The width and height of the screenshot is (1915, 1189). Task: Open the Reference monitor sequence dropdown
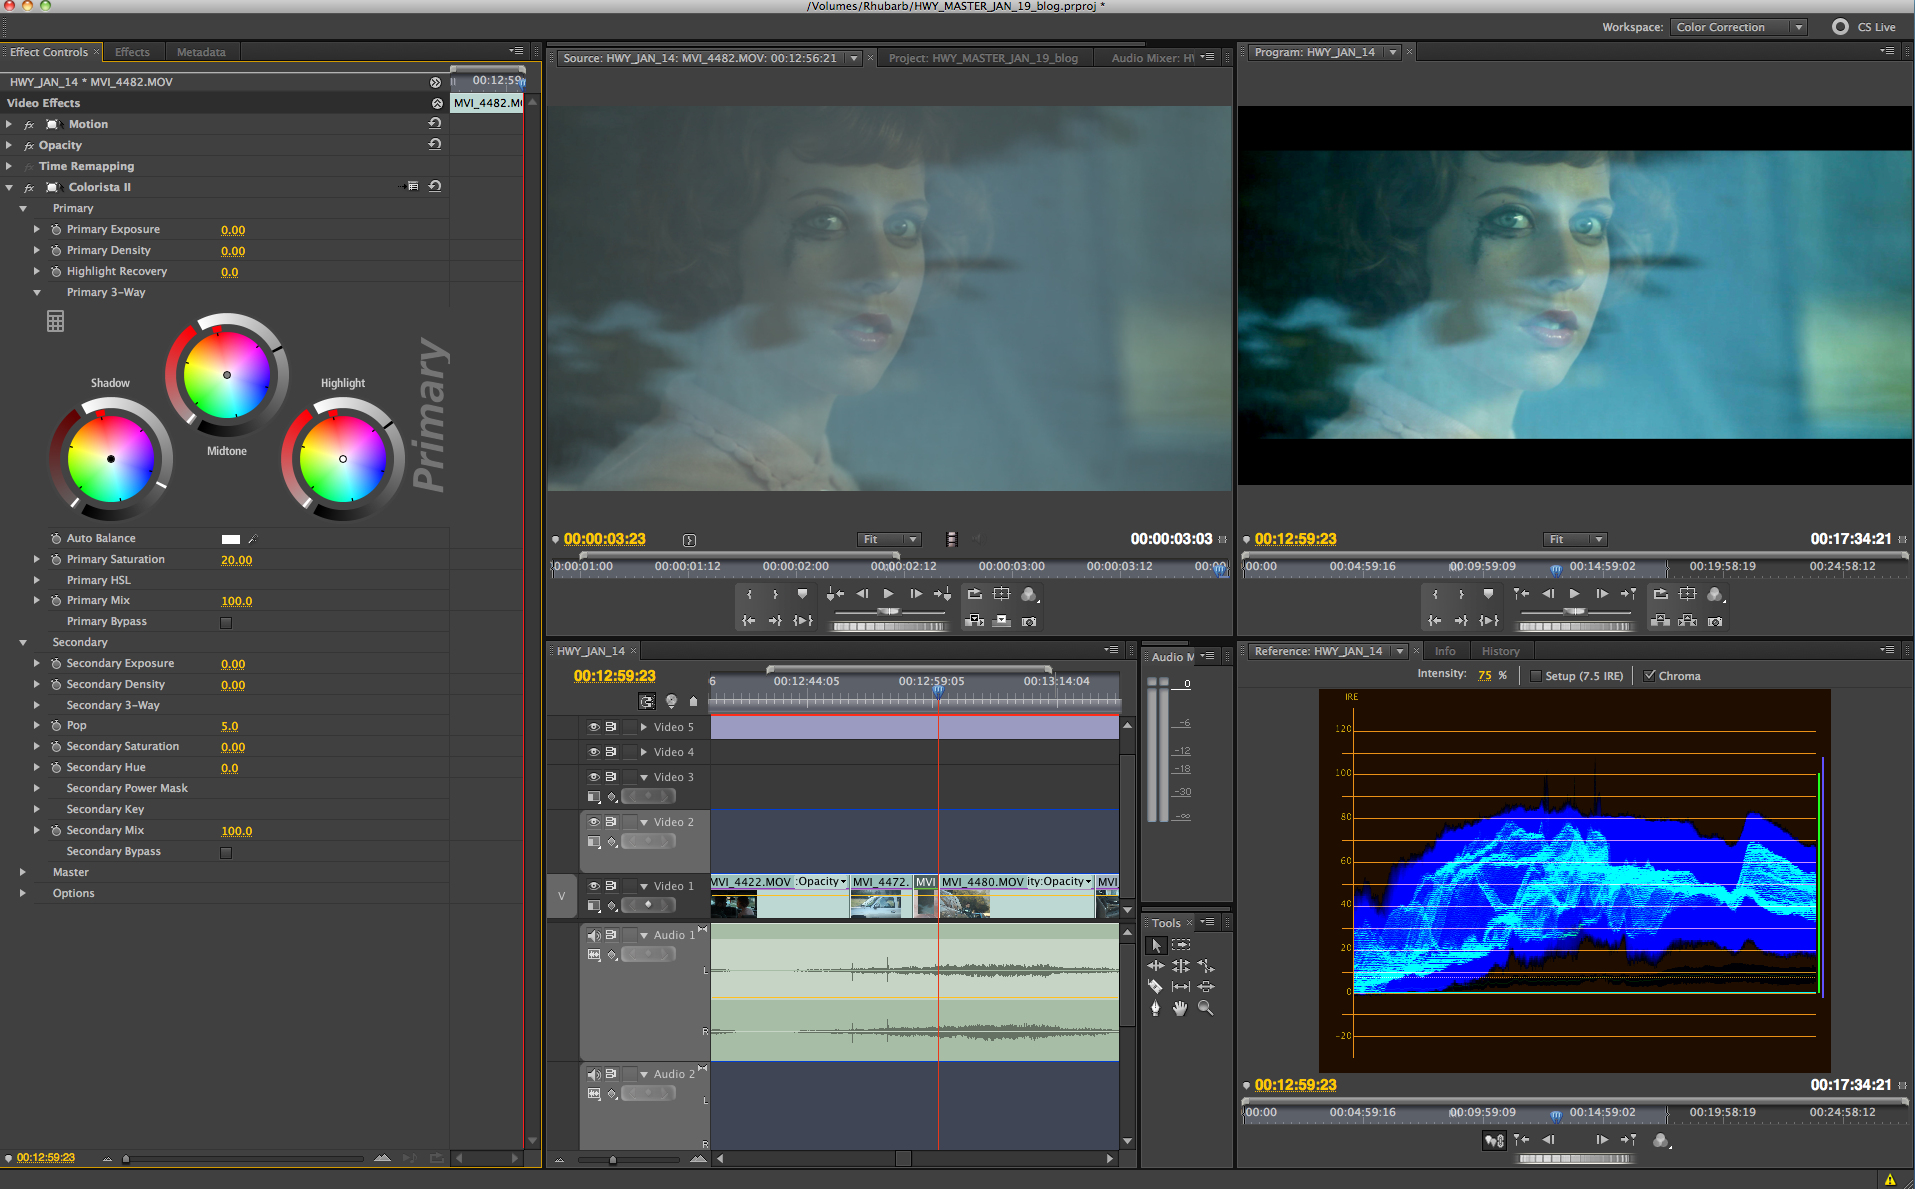1400,651
